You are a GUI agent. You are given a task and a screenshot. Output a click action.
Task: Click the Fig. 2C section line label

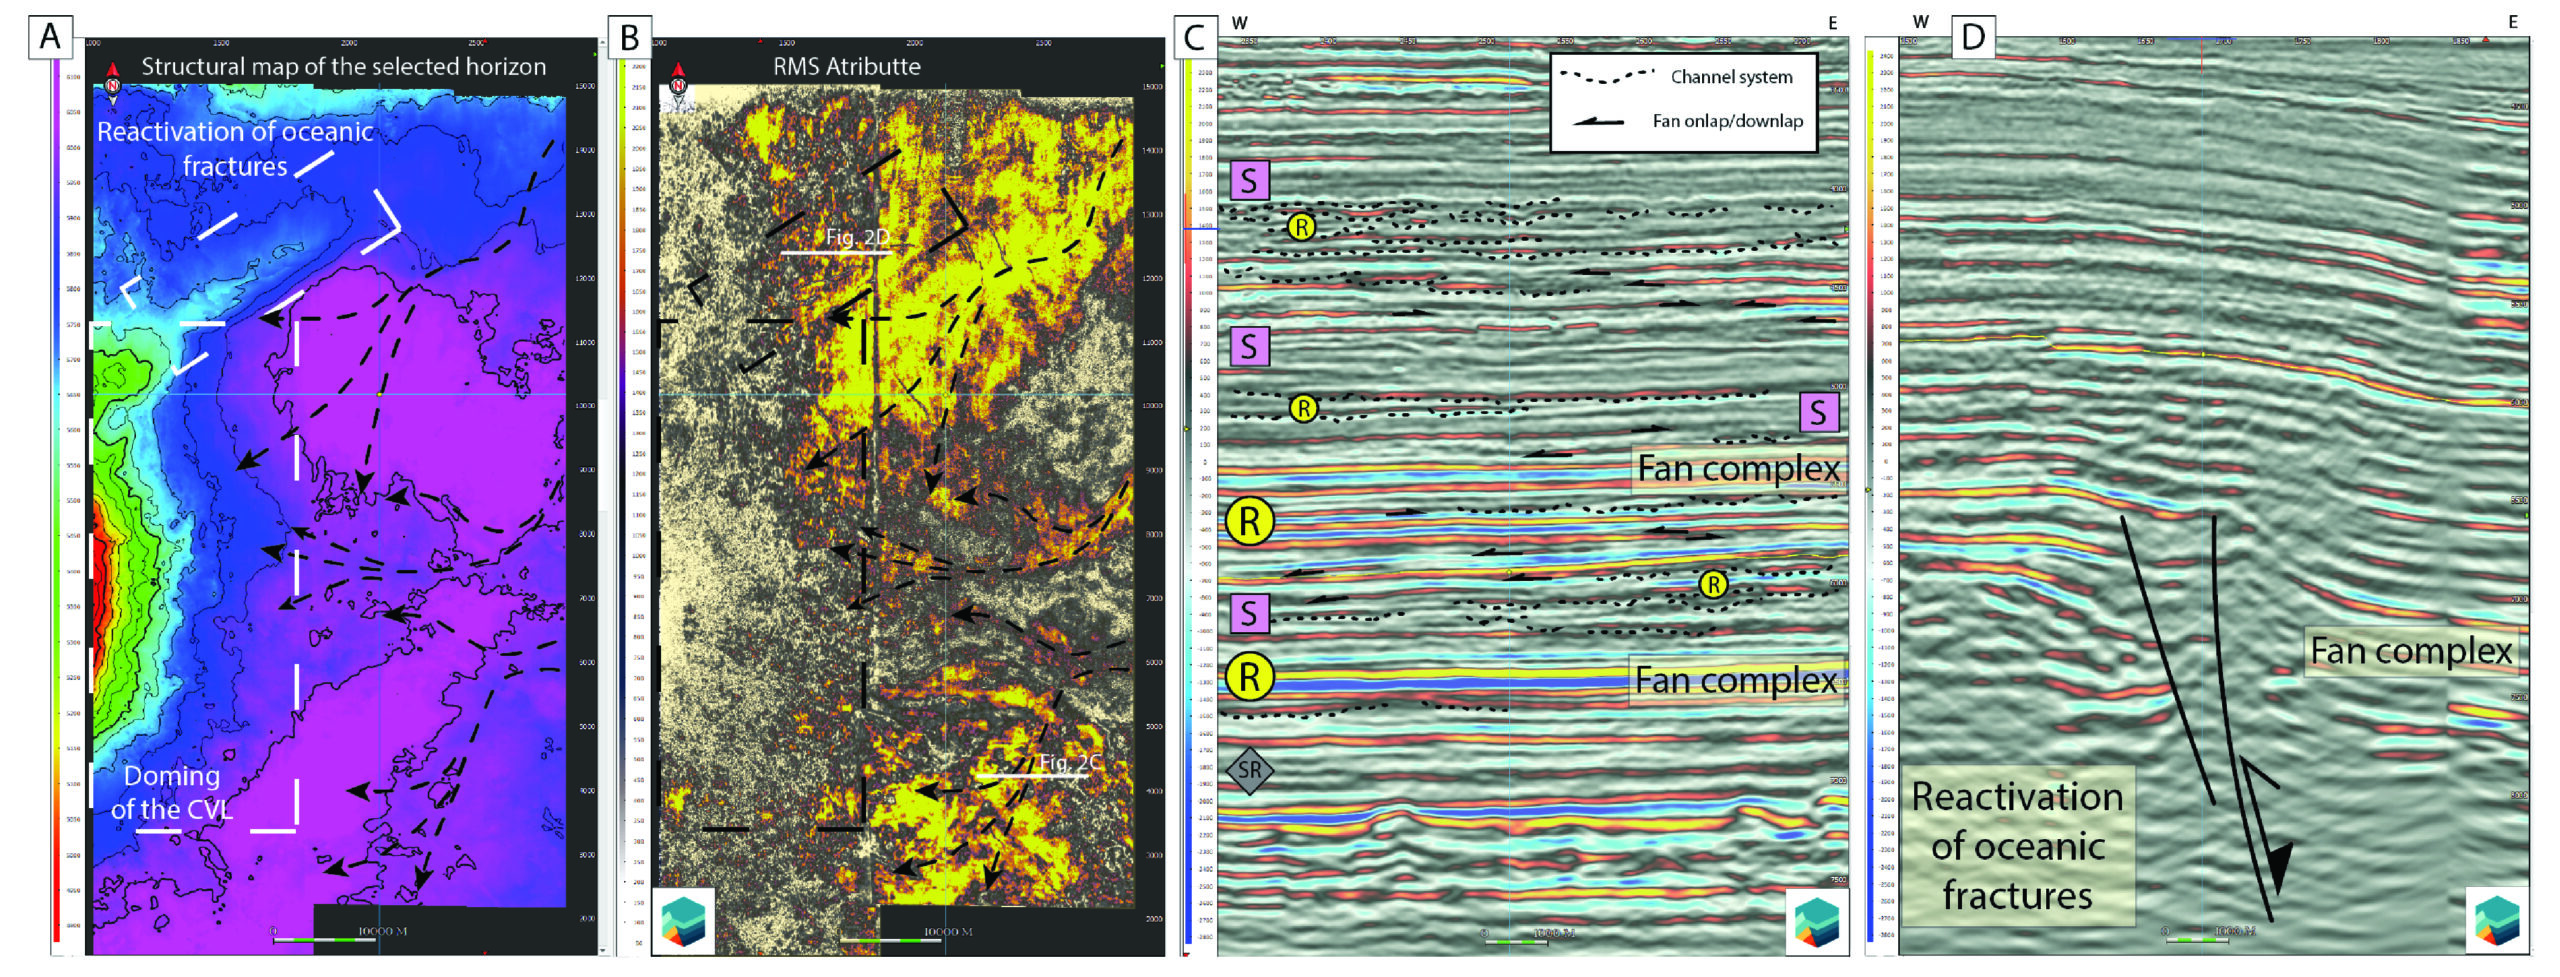pyautogui.click(x=1069, y=762)
